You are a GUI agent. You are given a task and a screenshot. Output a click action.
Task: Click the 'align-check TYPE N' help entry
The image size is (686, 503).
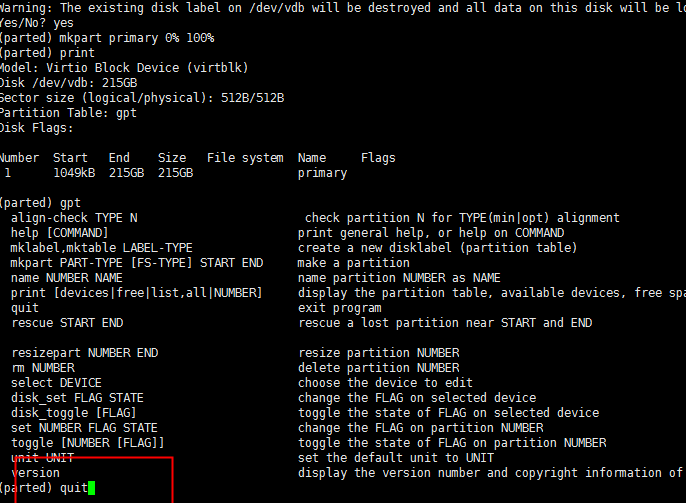tap(74, 218)
